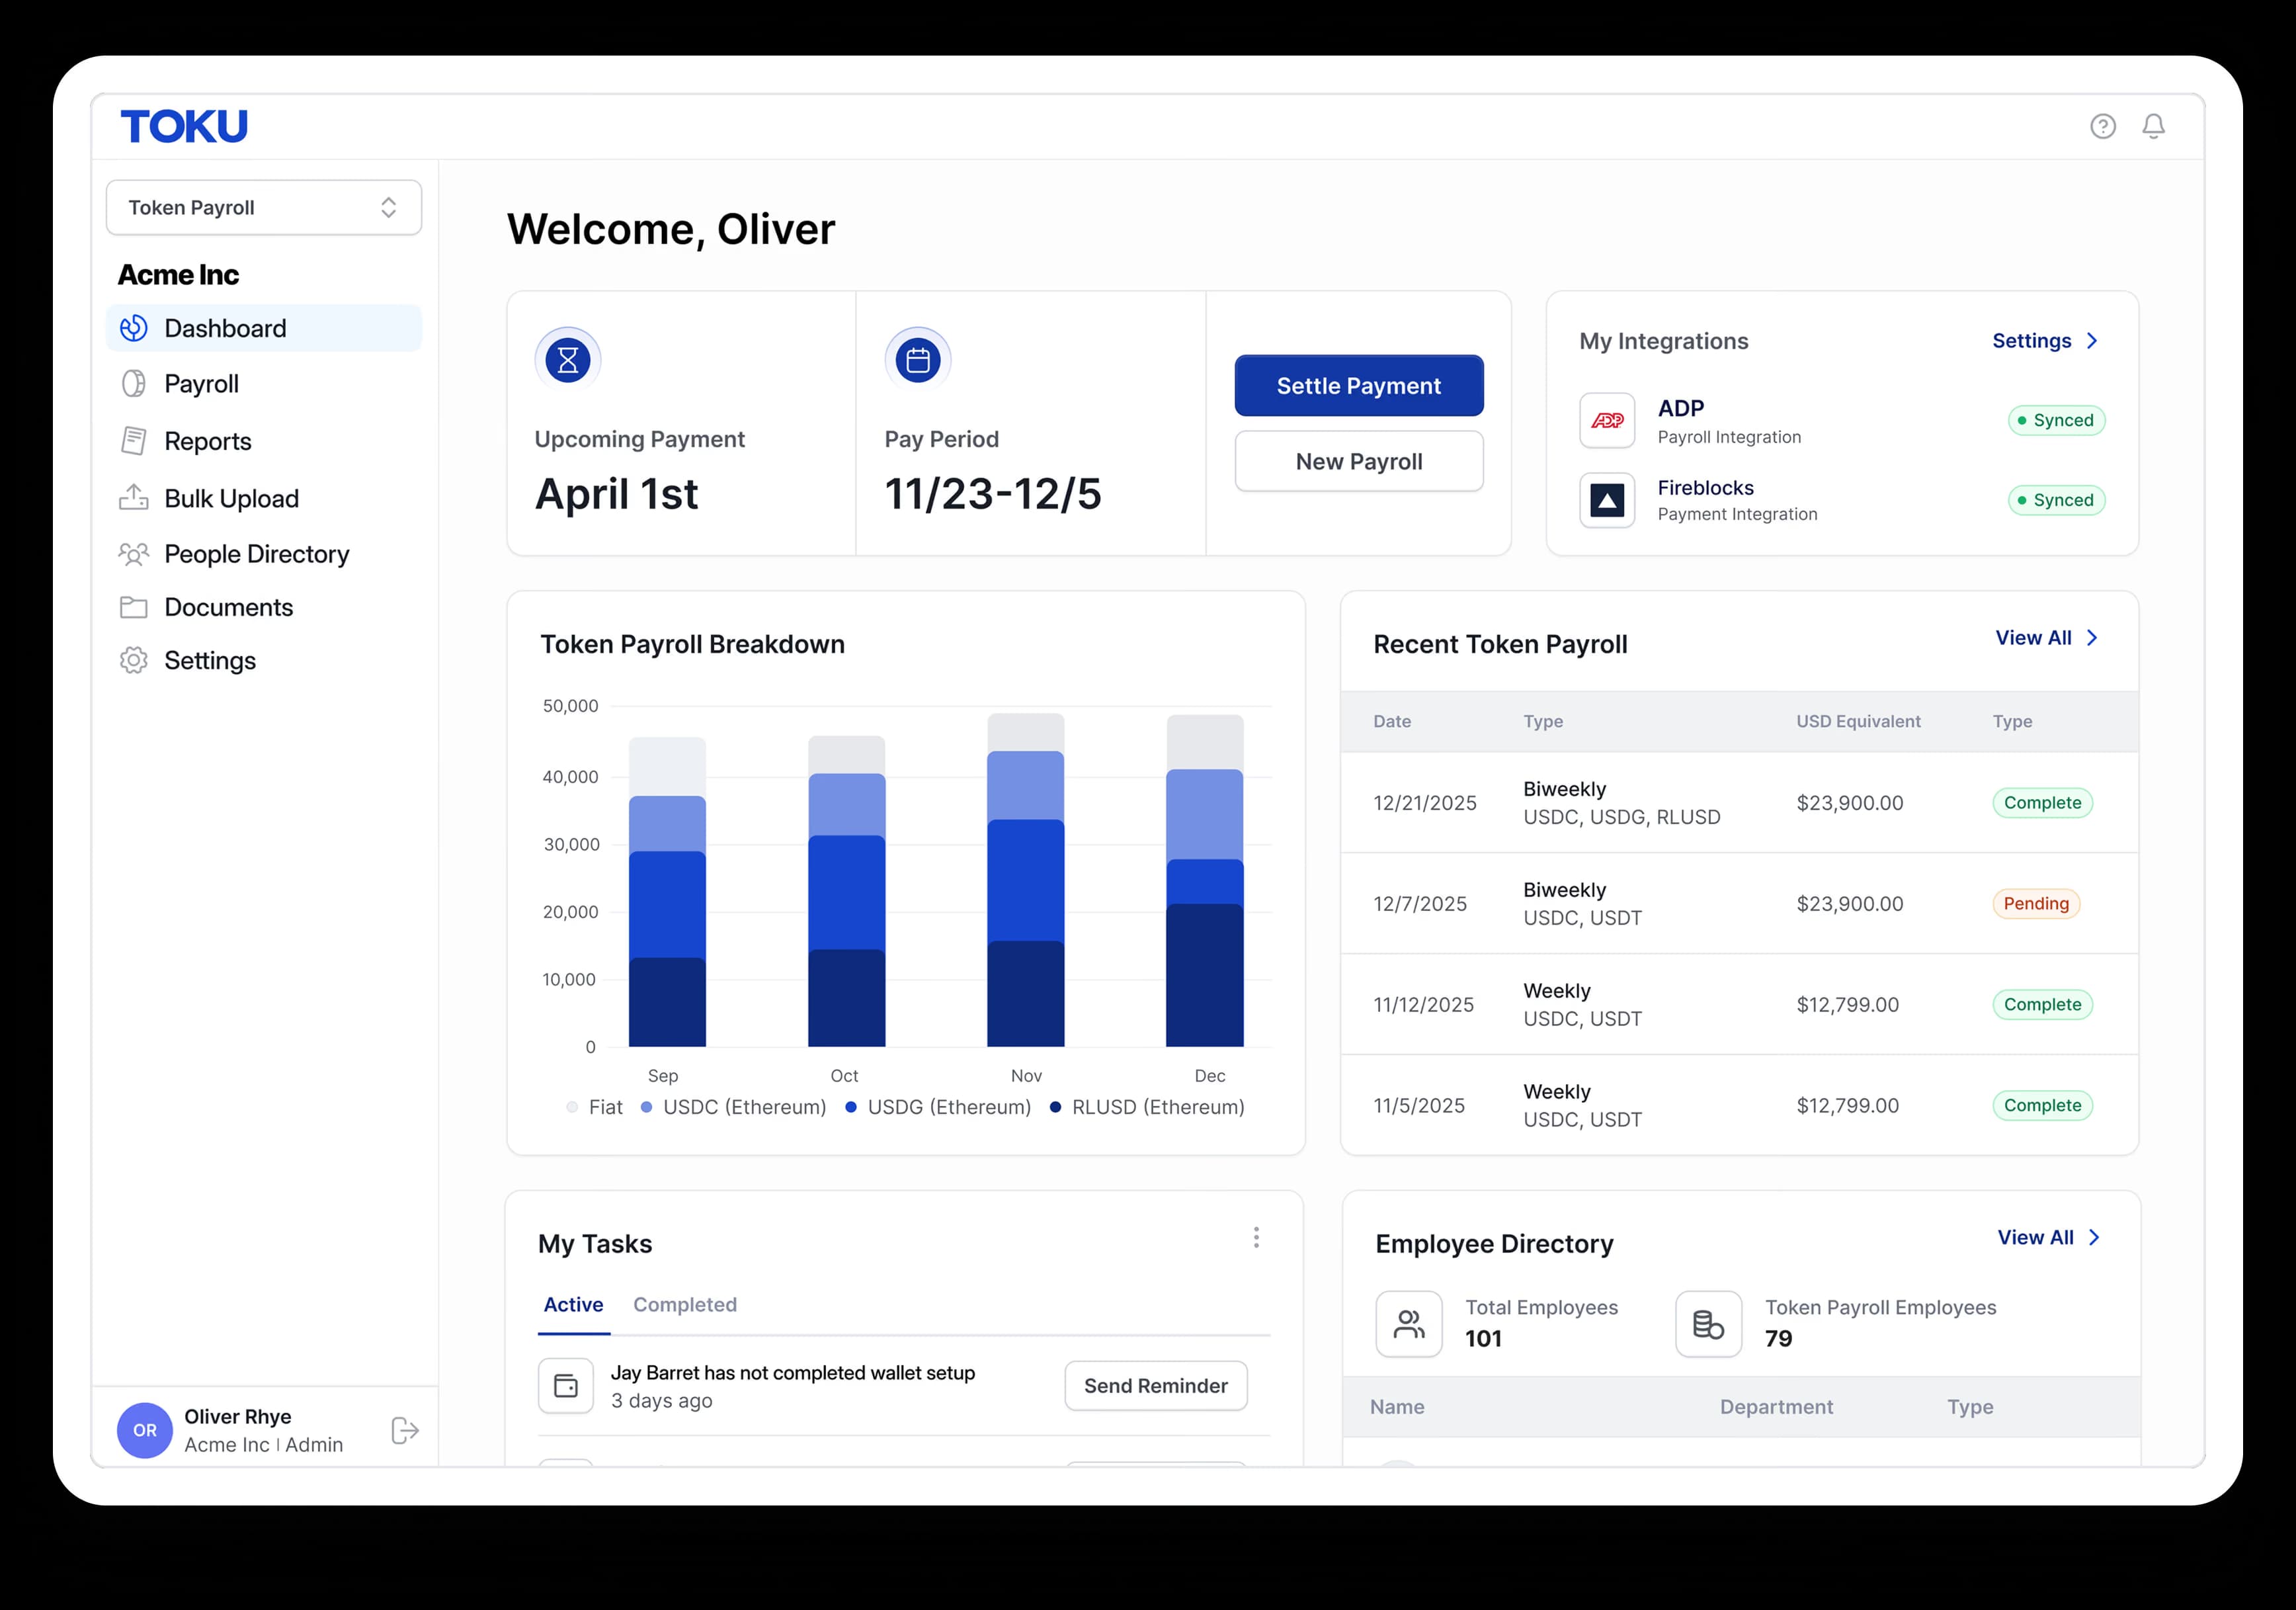The image size is (2296, 1610).
Task: Click the People Directory group icon
Action: coord(134,554)
